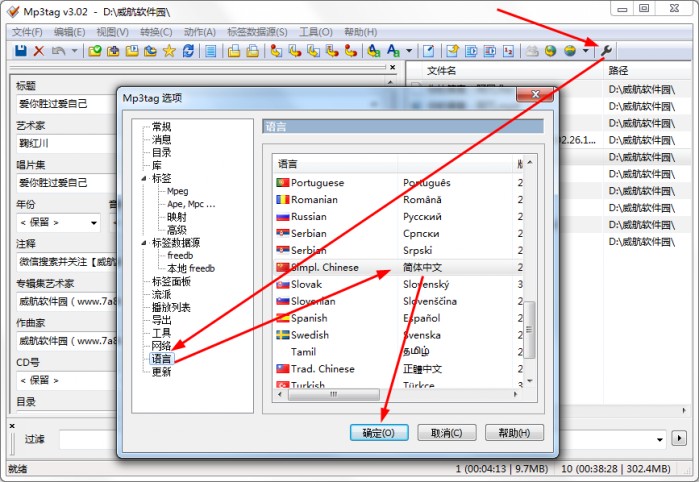Close the tag panel with its small x

coord(392,67)
